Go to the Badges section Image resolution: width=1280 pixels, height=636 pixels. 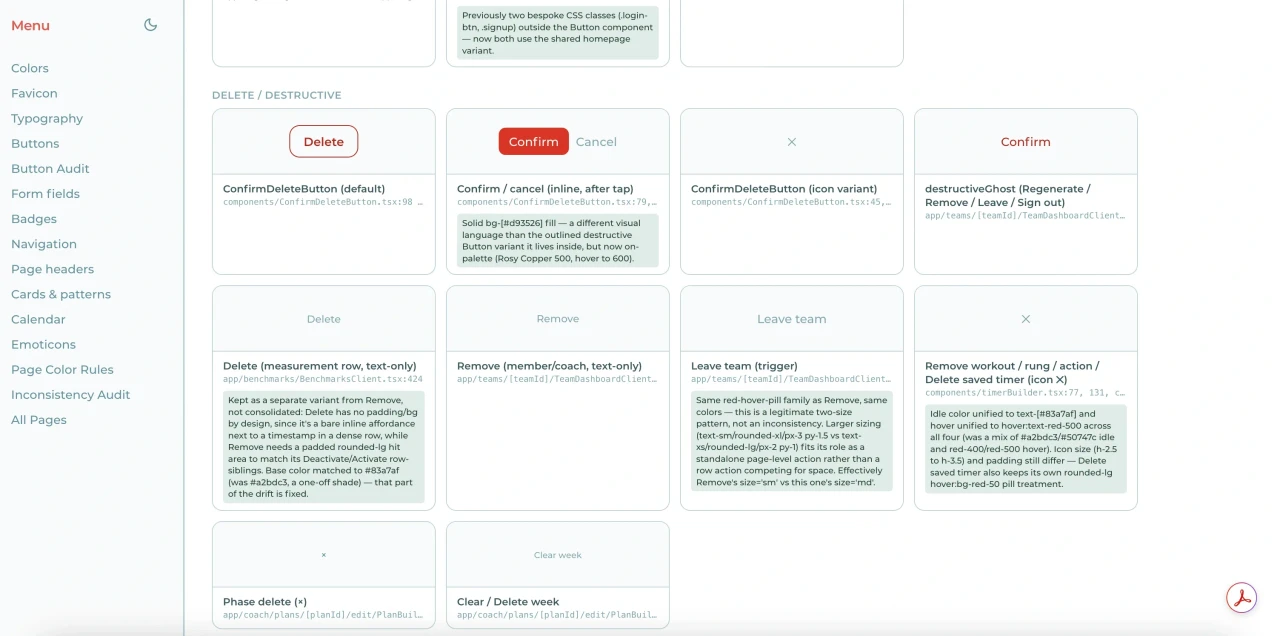pyautogui.click(x=34, y=218)
